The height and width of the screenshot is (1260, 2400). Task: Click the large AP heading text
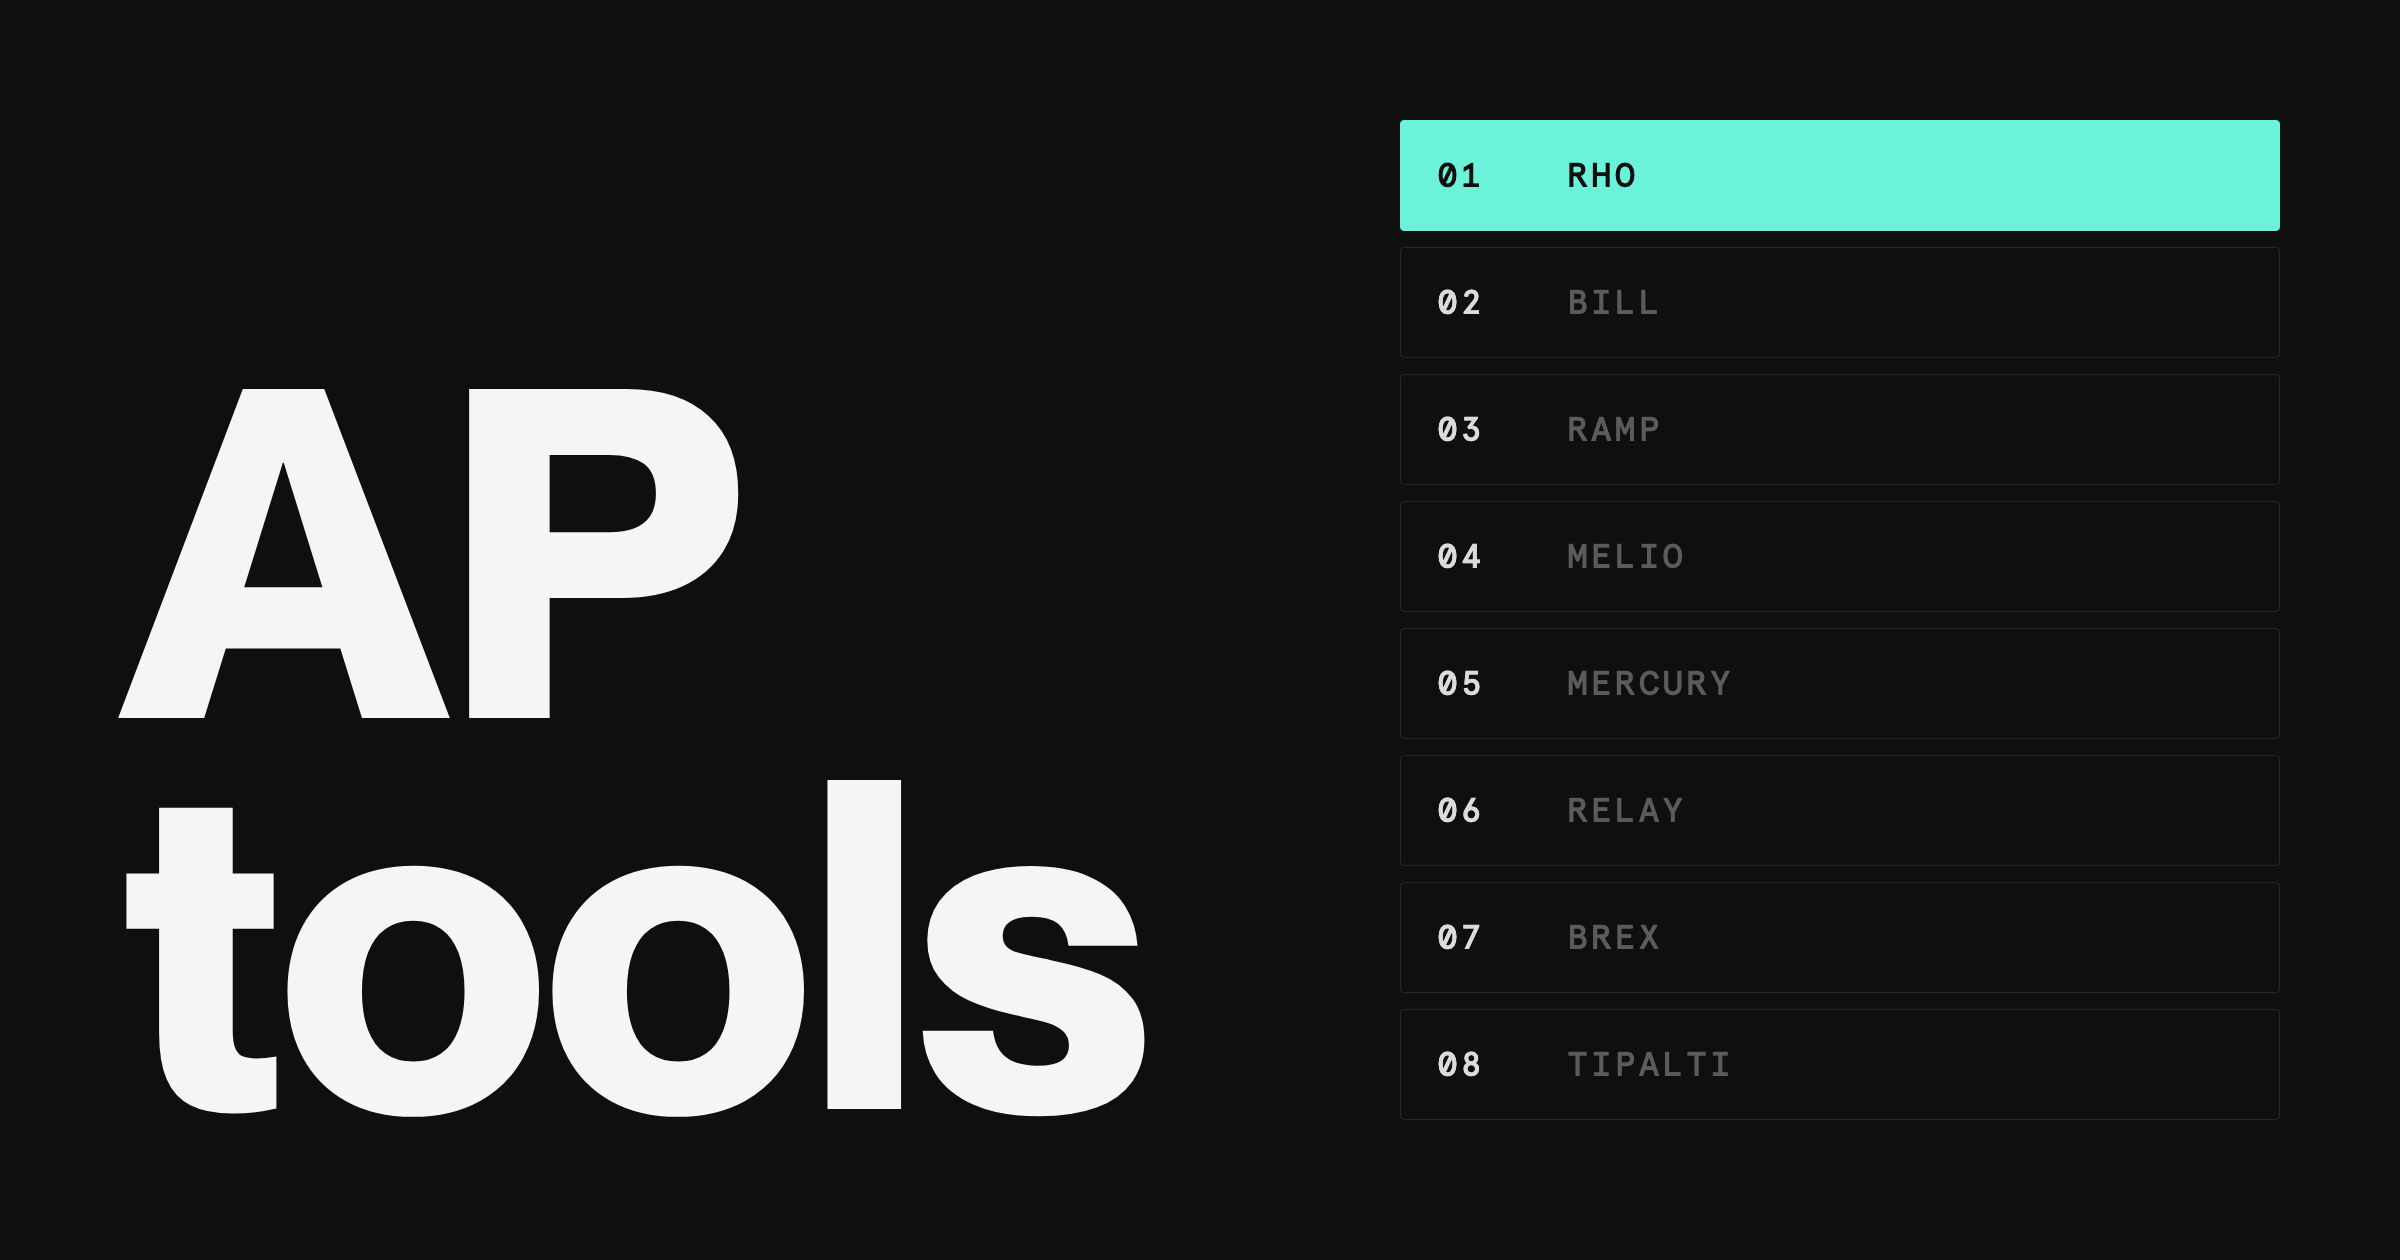[428, 553]
